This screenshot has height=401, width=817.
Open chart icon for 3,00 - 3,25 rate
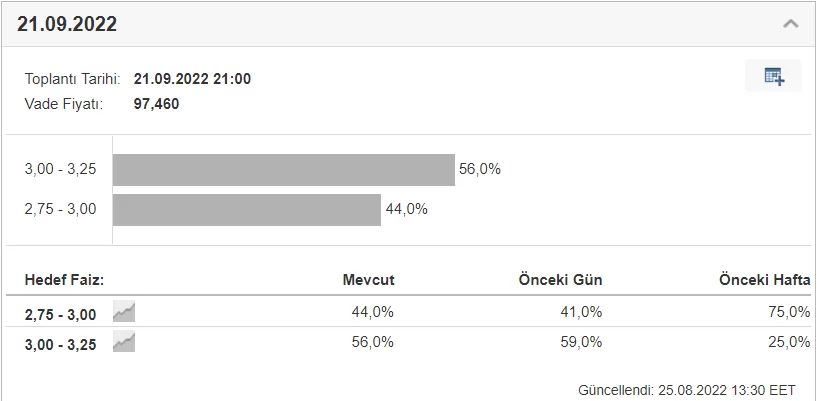click(124, 342)
